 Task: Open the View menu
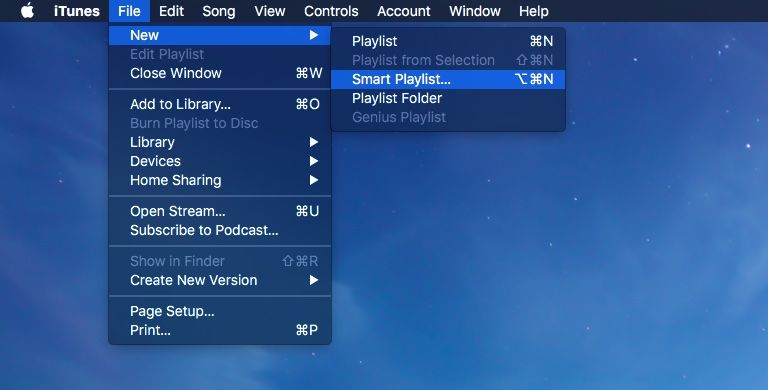[270, 11]
